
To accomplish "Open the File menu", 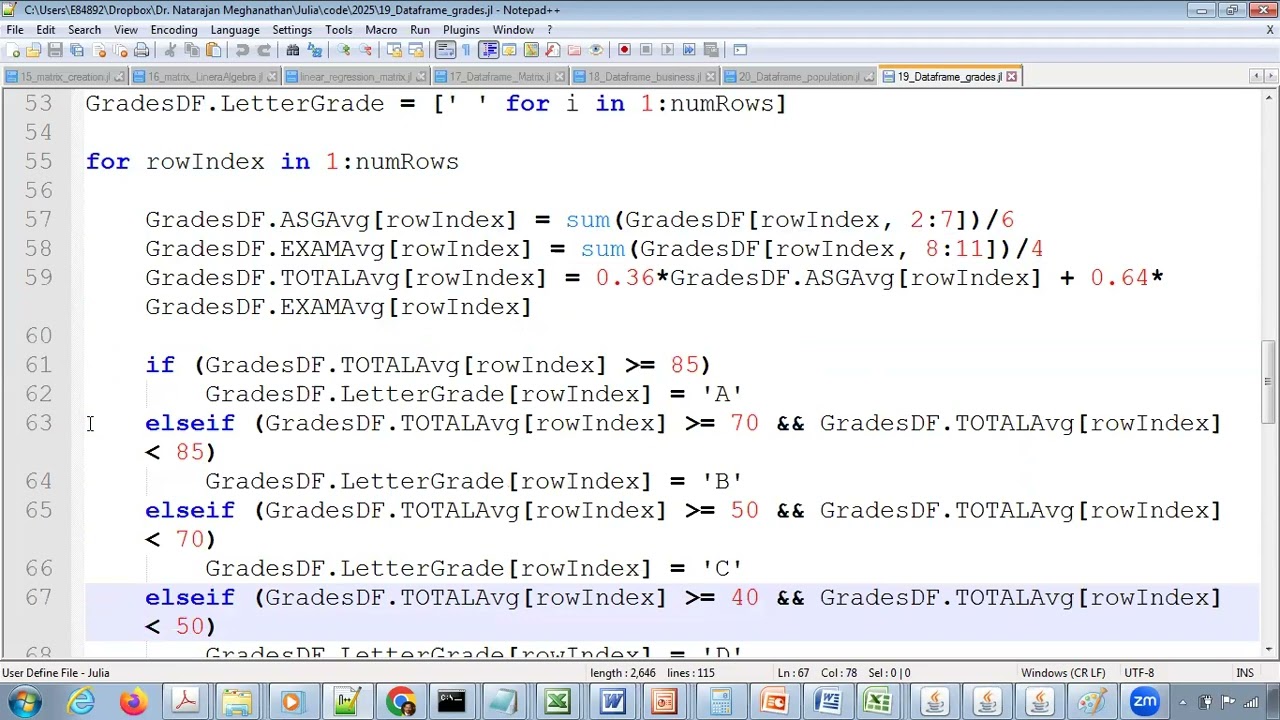I will pyautogui.click(x=15, y=30).
